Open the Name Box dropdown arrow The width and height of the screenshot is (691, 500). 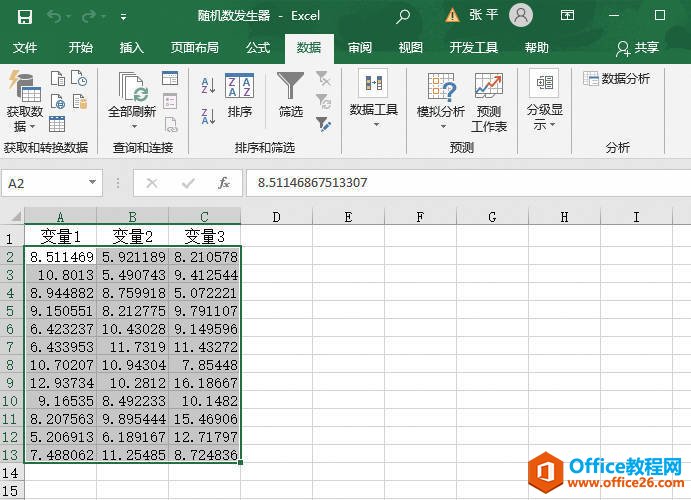point(92,182)
